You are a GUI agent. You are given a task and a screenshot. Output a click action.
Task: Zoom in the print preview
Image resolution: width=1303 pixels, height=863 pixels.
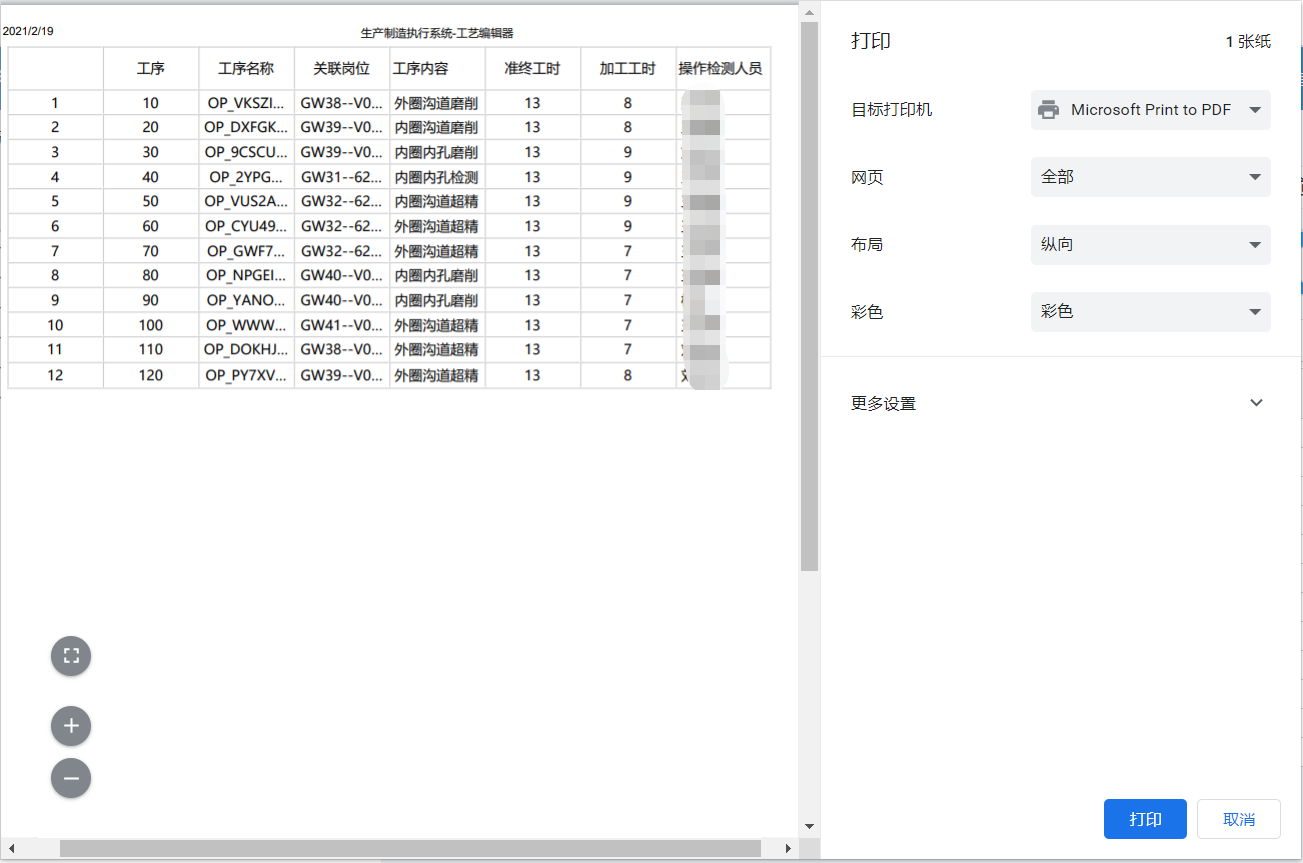[x=71, y=726]
